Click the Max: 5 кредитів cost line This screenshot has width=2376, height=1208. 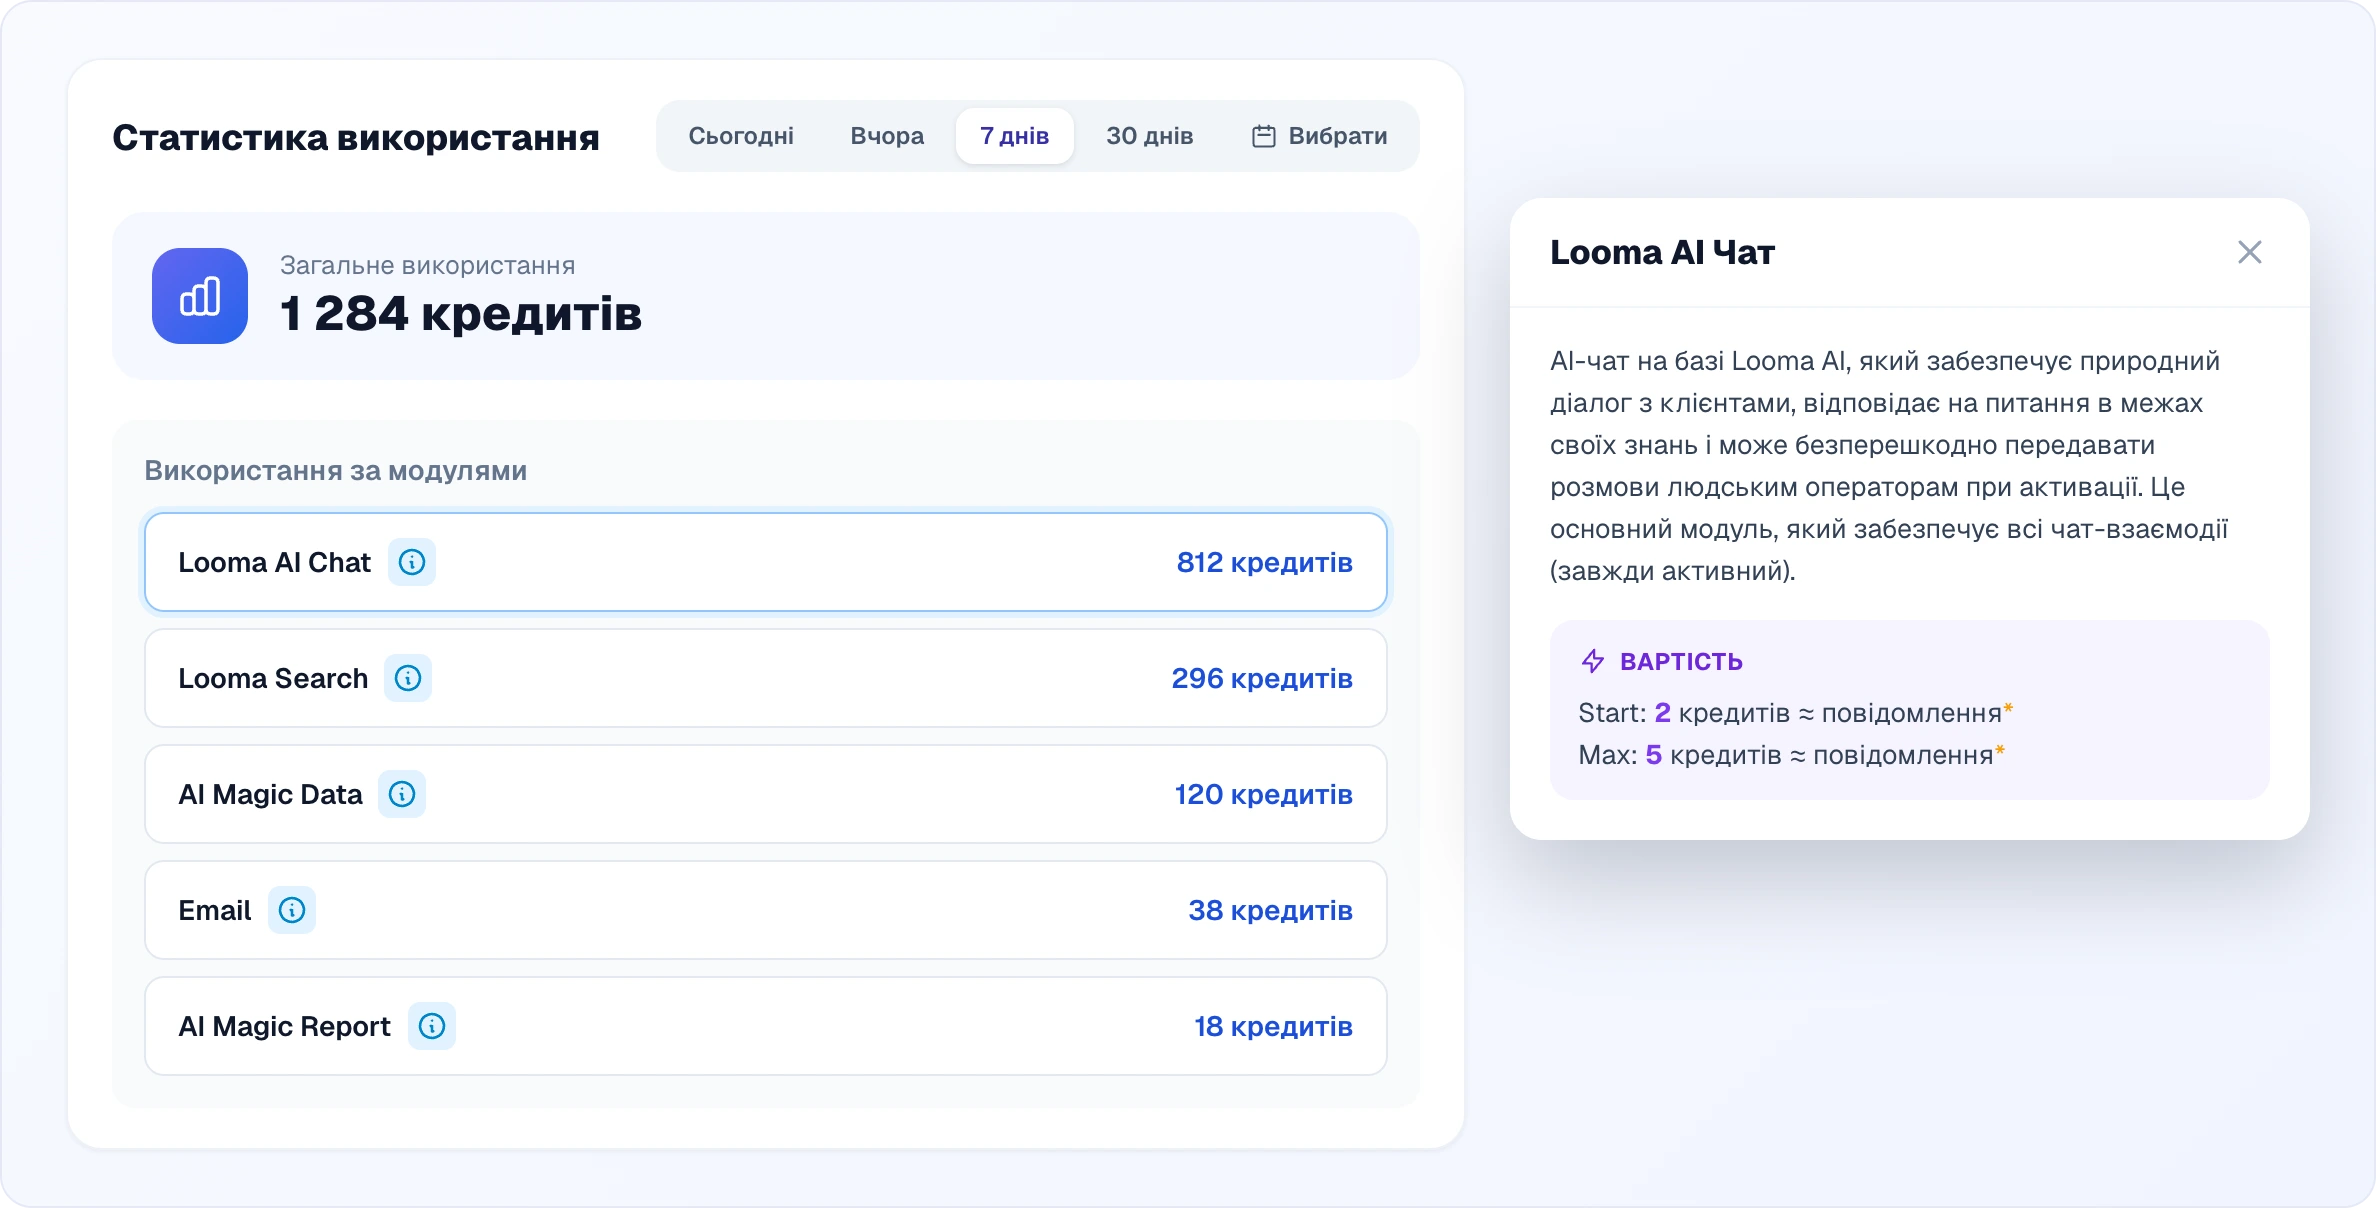tap(1791, 754)
